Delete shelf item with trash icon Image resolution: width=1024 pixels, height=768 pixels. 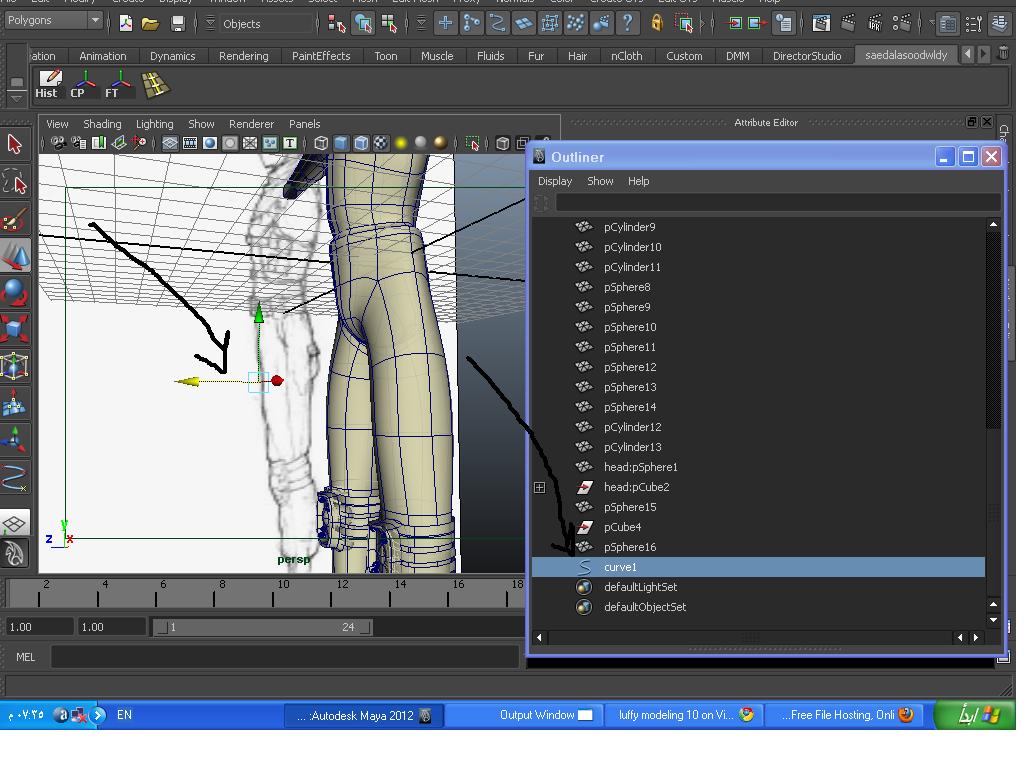coord(1002,54)
